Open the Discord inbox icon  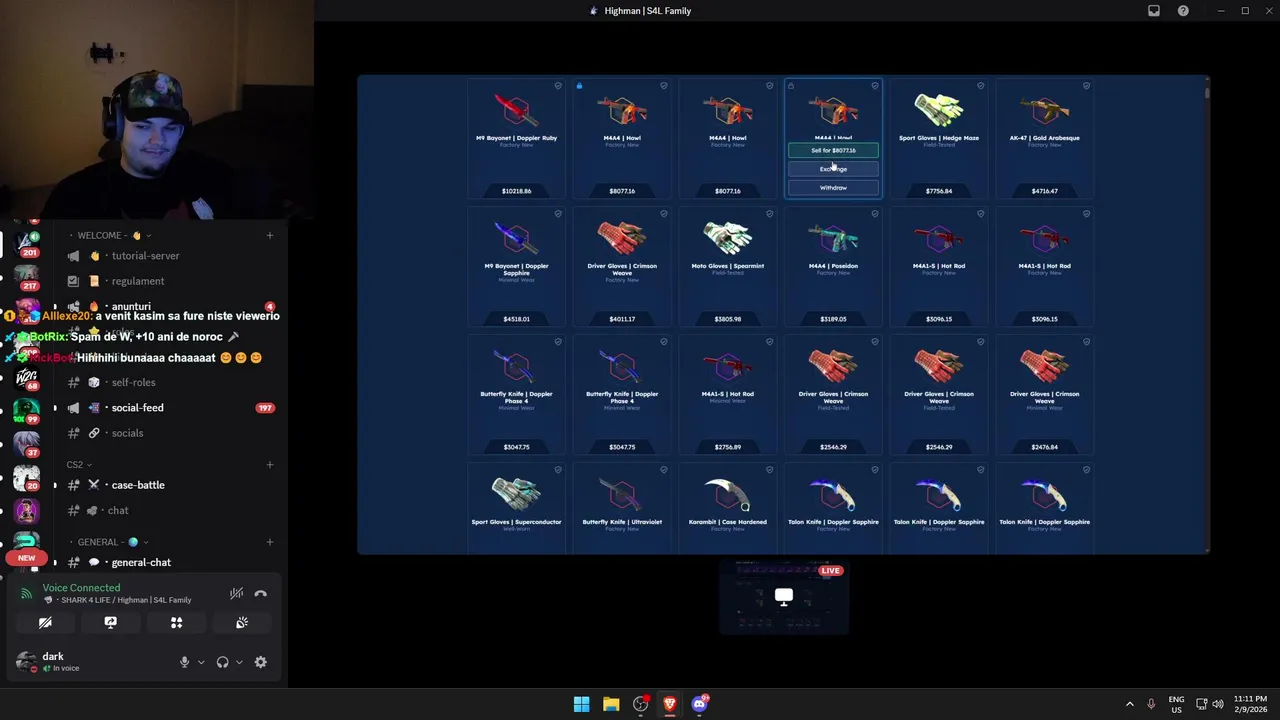tap(1153, 11)
